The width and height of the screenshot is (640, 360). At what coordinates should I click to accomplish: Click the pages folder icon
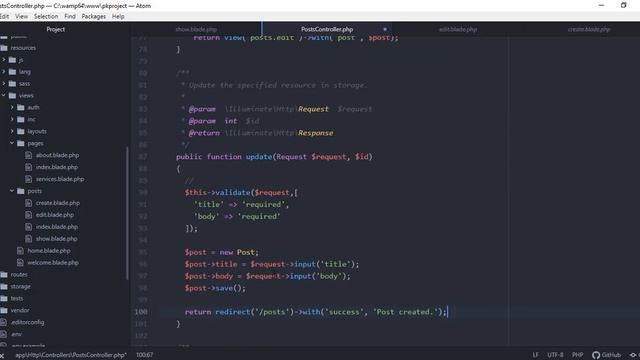pyautogui.click(x=20, y=143)
